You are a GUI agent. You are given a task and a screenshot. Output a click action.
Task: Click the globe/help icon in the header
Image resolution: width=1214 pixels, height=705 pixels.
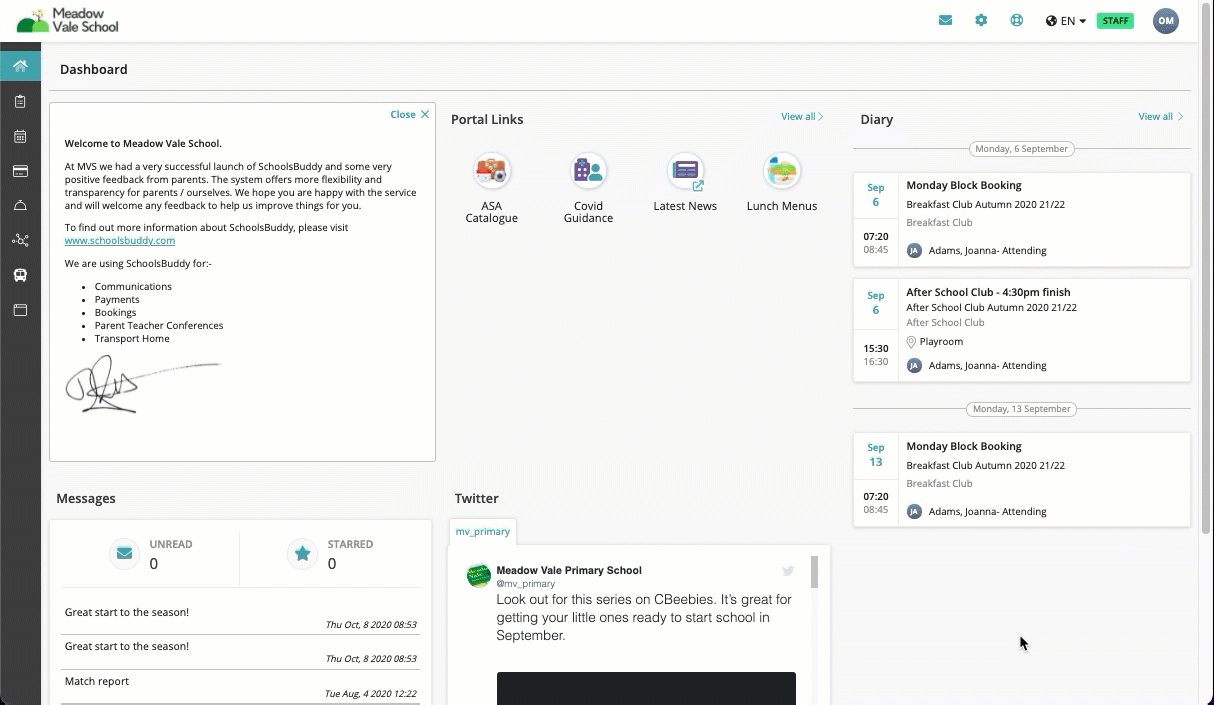(1017, 20)
